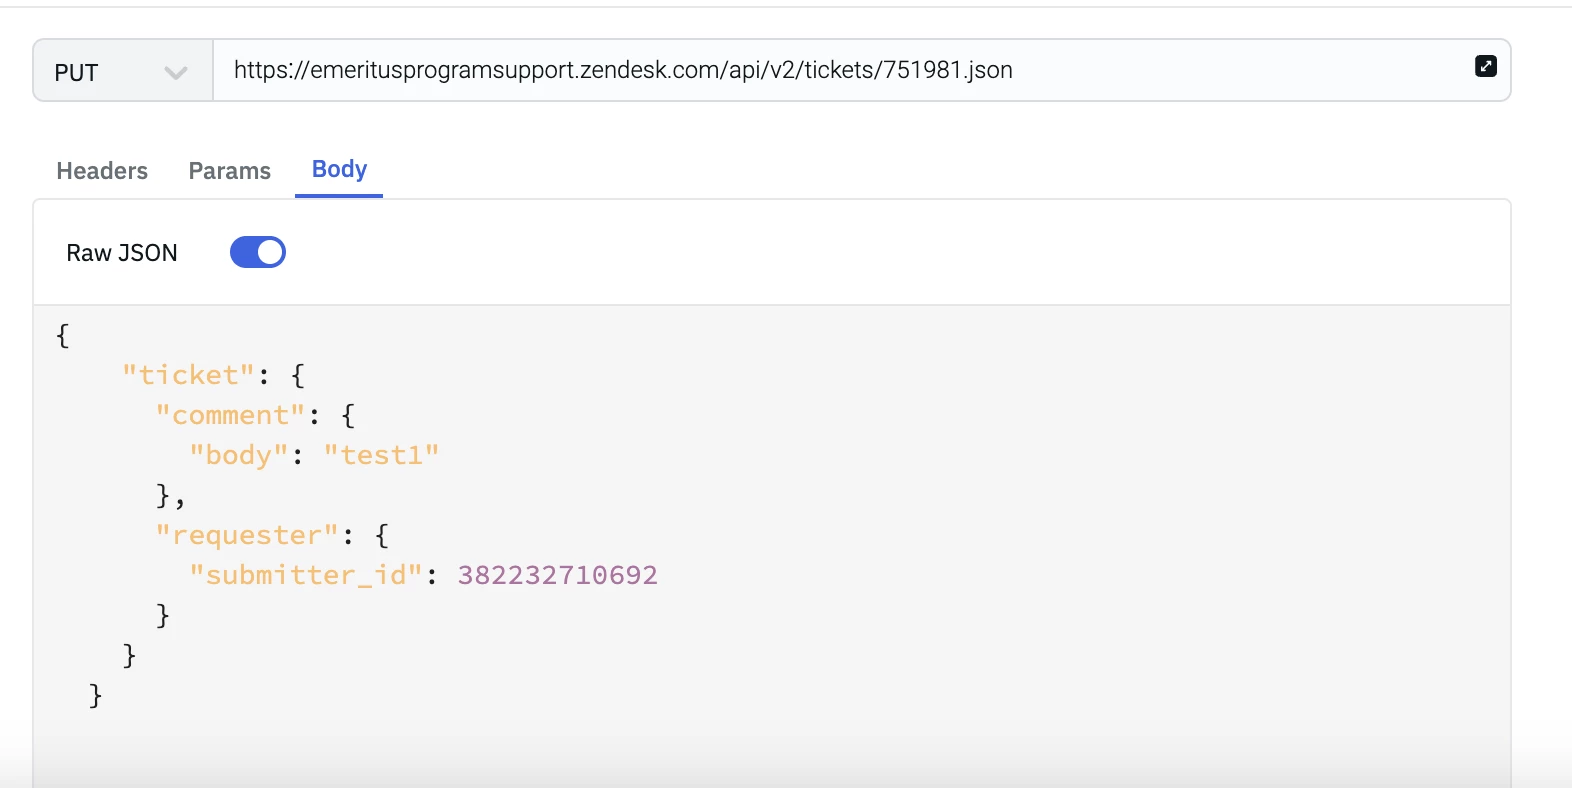The height and width of the screenshot is (788, 1572).
Task: Select the Body tab
Action: click(x=339, y=170)
